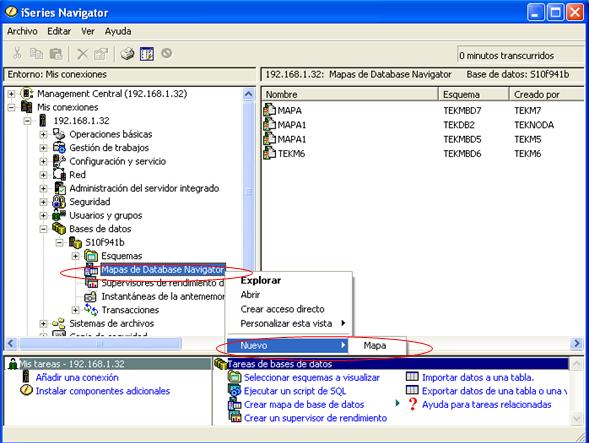Click the tree pane scroll up arrow
The width and height of the screenshot is (589, 443).
[x=249, y=94]
